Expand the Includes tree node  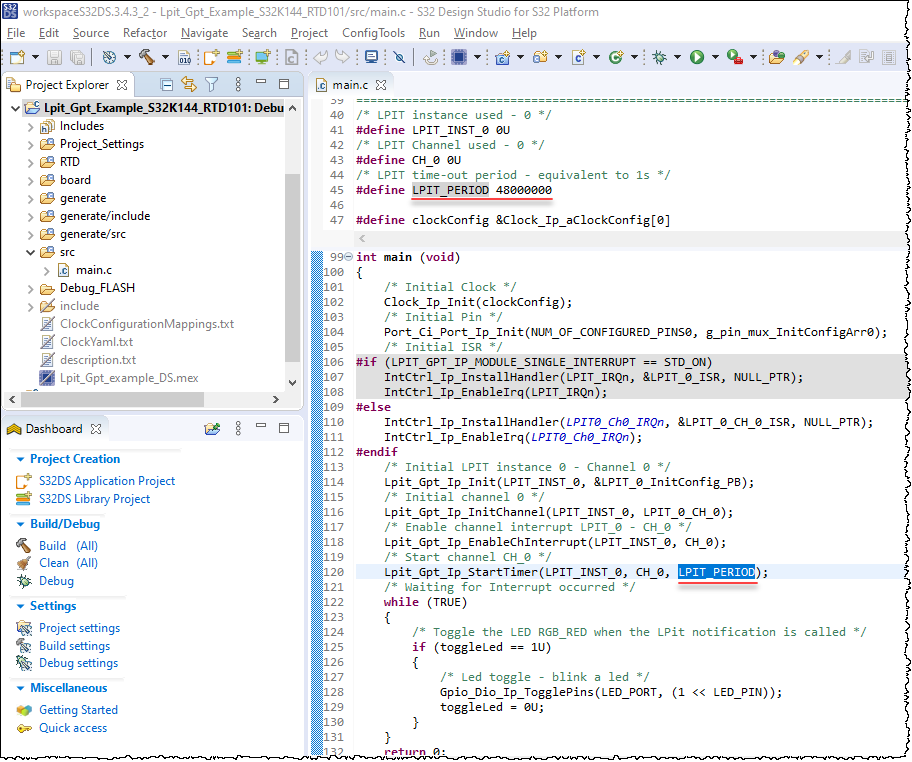[30, 127]
